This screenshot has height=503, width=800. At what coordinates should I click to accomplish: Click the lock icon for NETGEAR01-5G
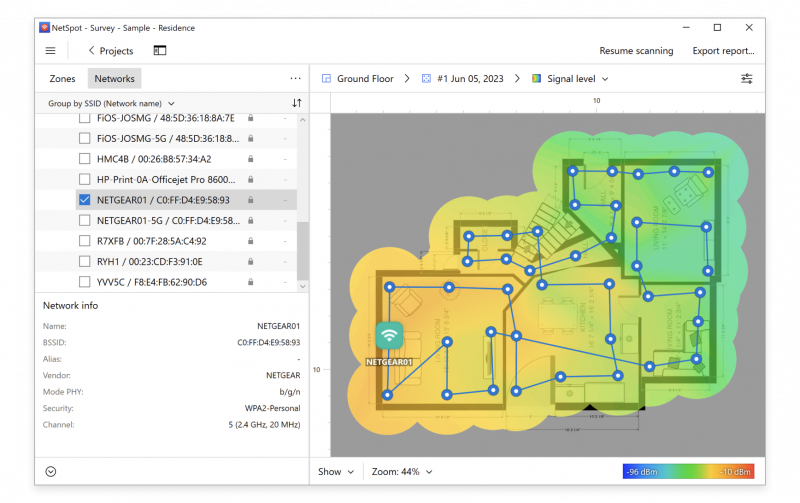(x=251, y=220)
